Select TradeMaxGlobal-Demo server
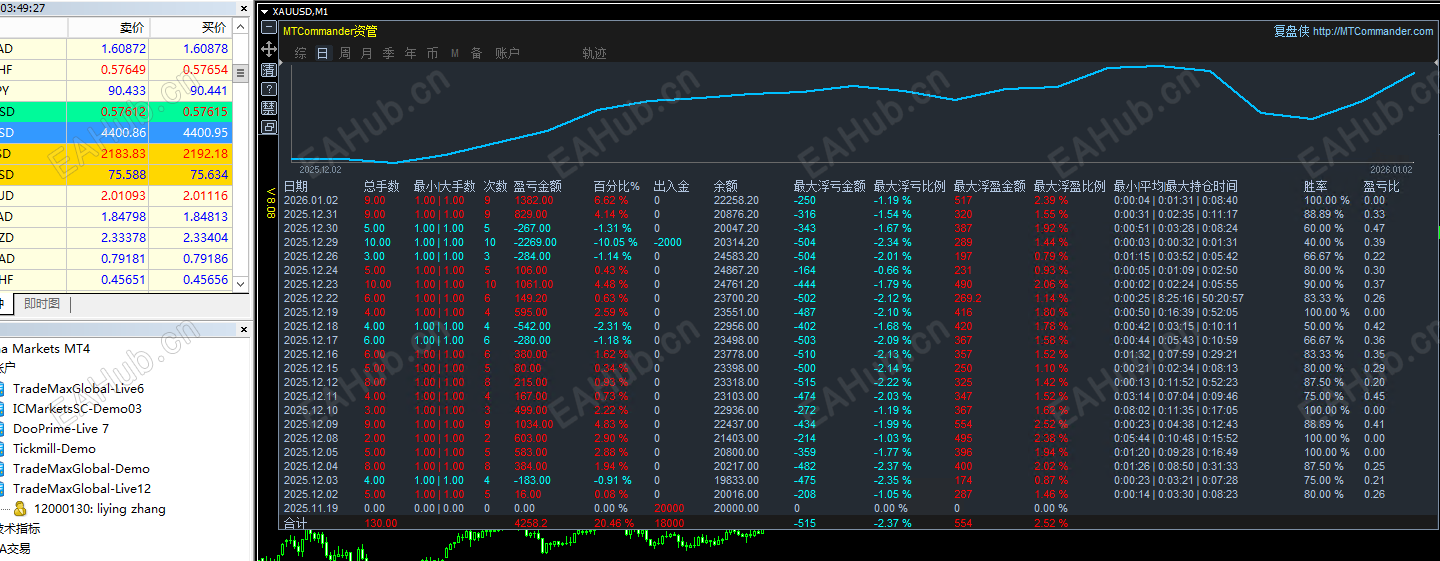 [x=81, y=468]
